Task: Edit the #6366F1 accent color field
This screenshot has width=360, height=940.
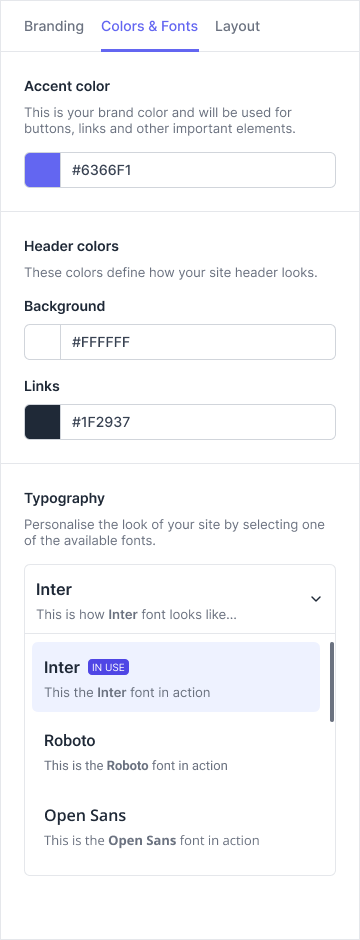Action: [198, 170]
